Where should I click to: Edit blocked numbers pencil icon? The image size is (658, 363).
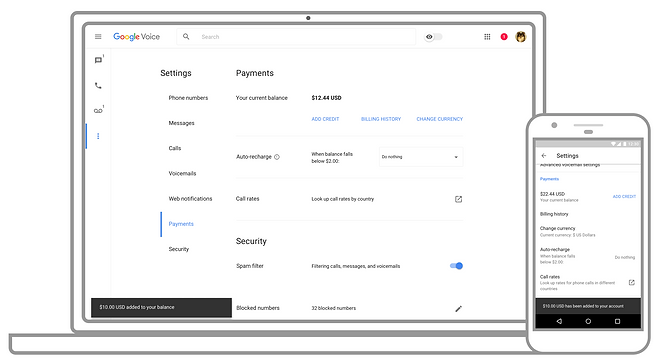pyautogui.click(x=458, y=309)
